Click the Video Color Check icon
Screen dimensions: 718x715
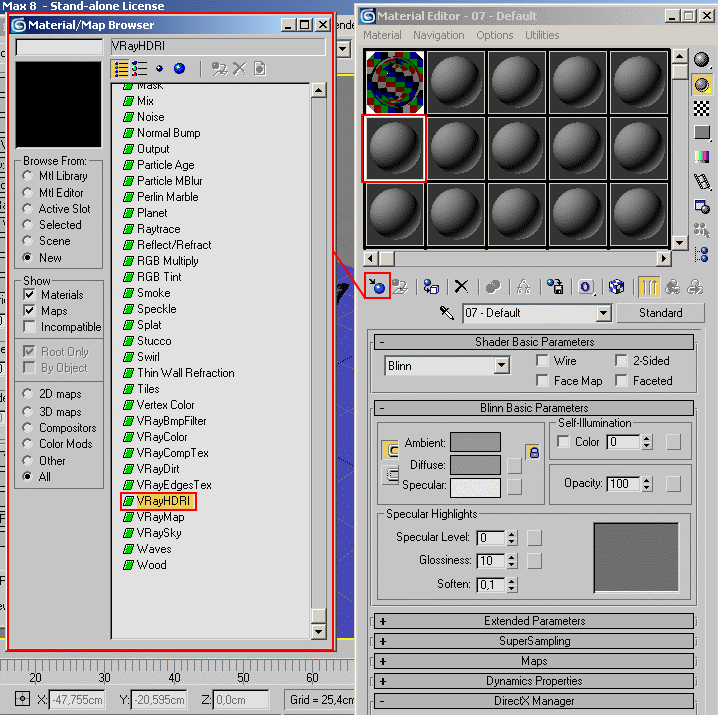[702, 157]
